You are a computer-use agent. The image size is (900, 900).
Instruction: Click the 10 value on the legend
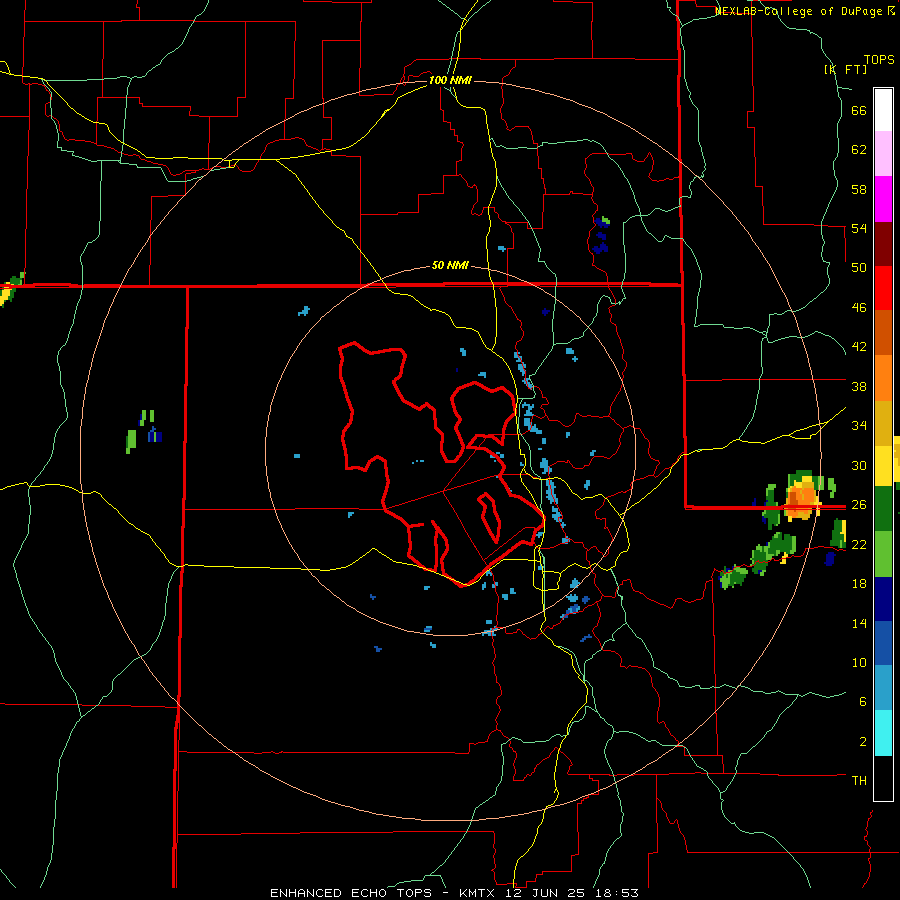859,662
